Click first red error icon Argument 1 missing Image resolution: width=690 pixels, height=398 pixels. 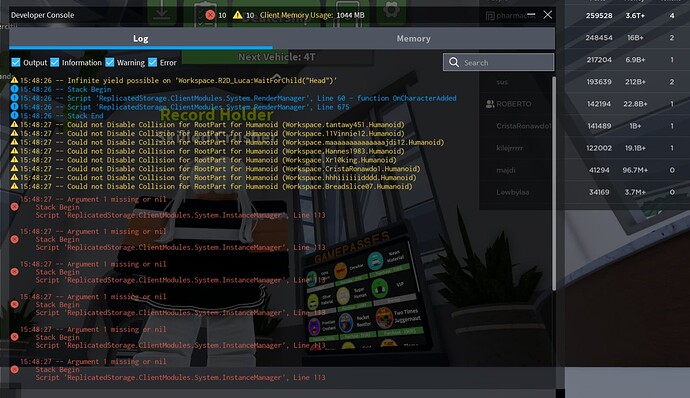(15, 206)
